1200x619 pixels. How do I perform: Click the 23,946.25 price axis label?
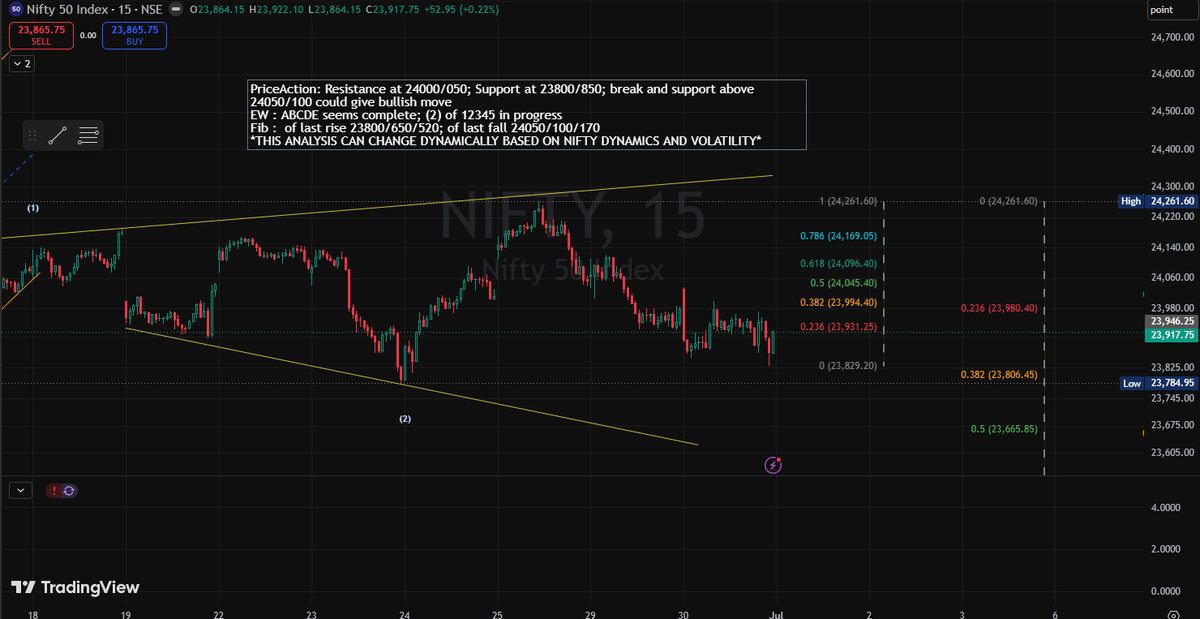1171,321
